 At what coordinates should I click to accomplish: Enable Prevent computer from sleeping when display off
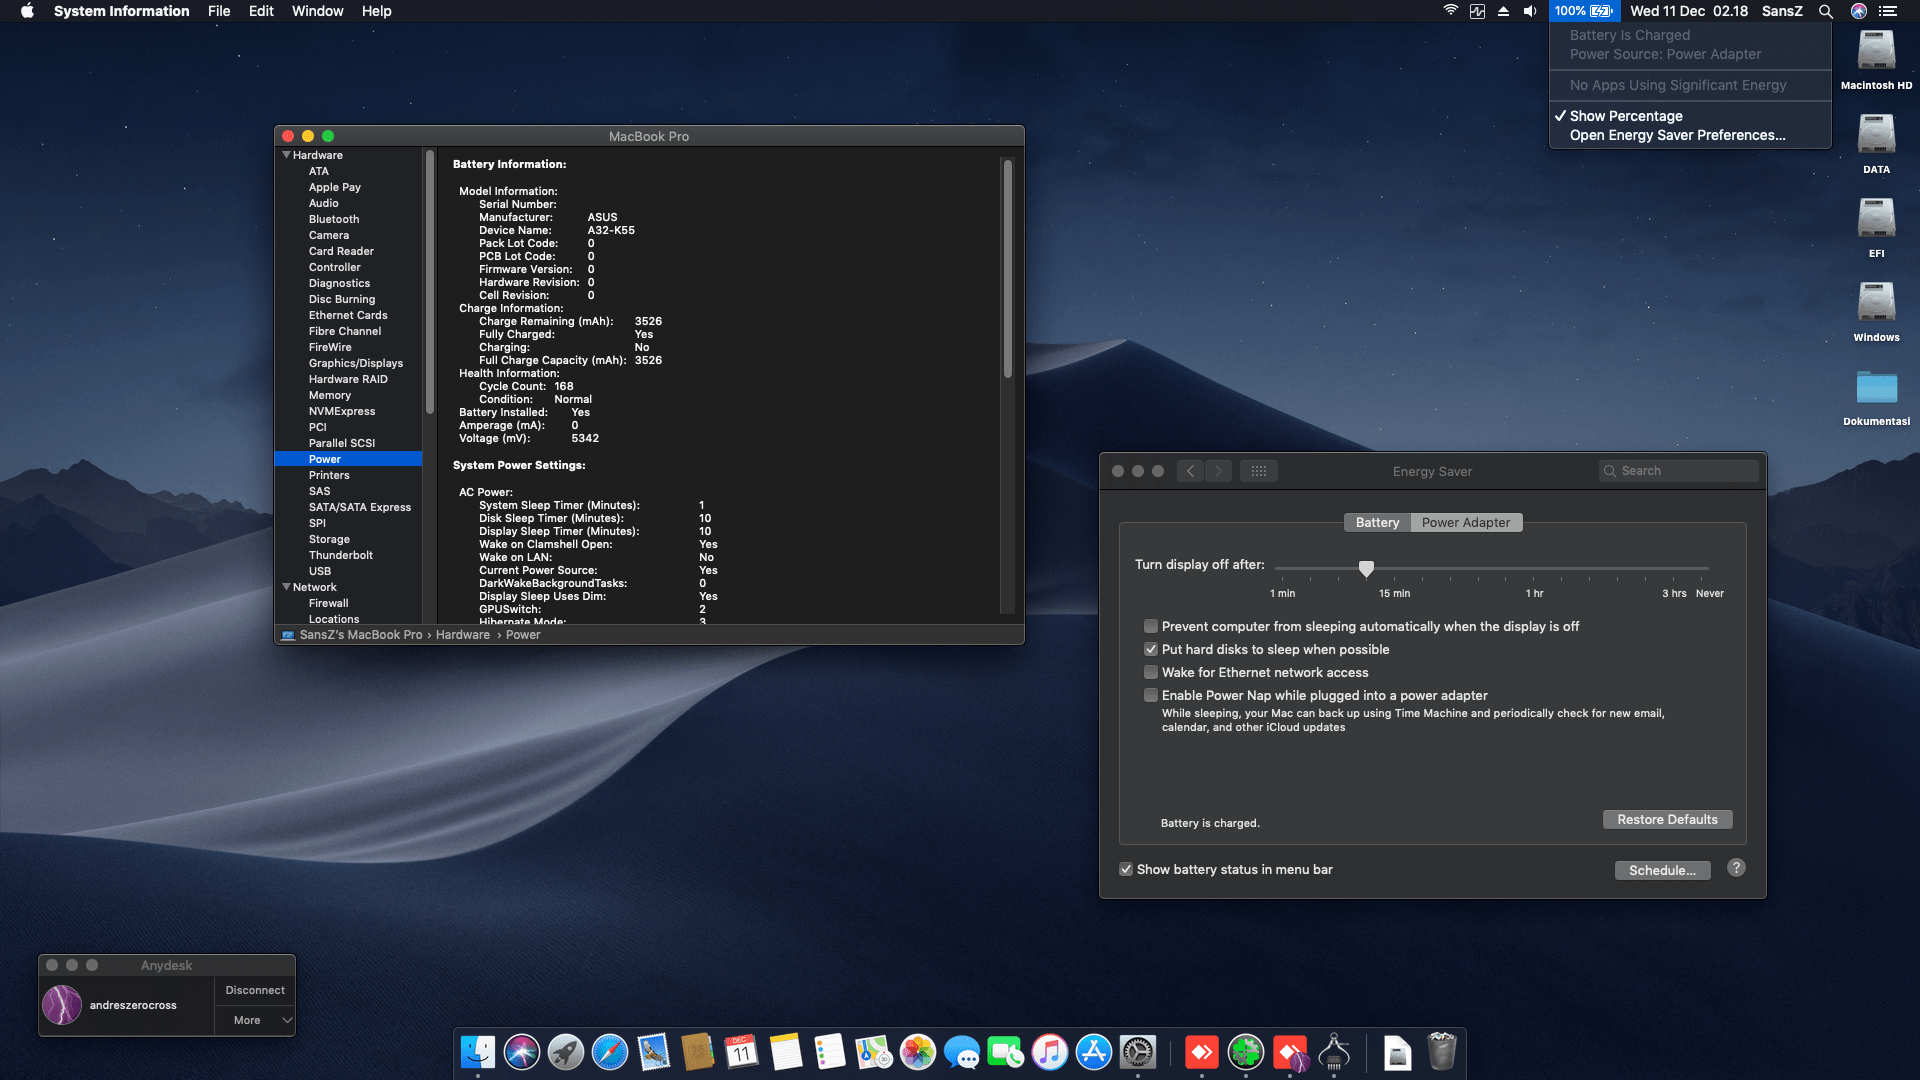pyautogui.click(x=1151, y=626)
